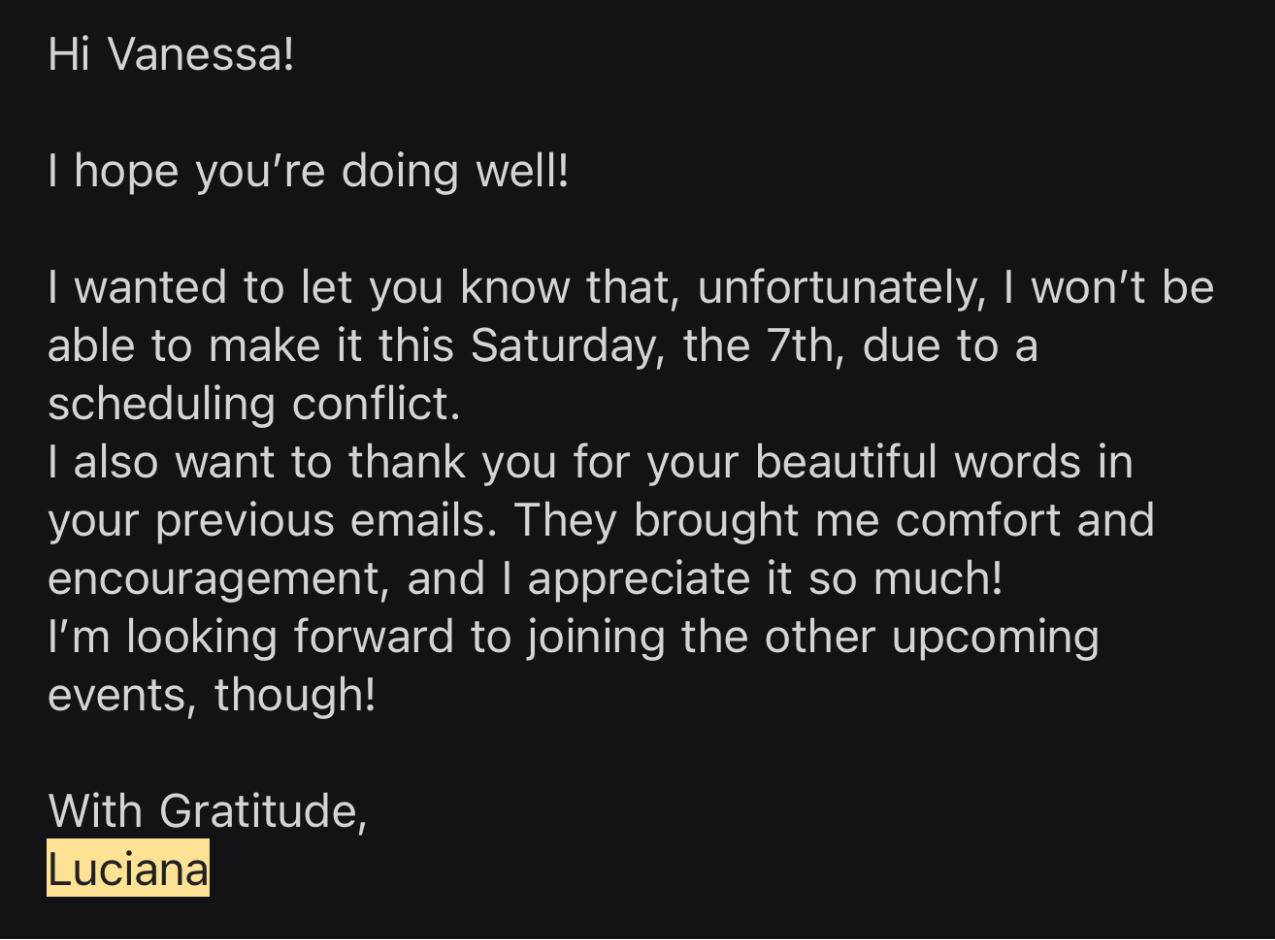
Task: Click the highlighted name Luciana
Action: 128,869
